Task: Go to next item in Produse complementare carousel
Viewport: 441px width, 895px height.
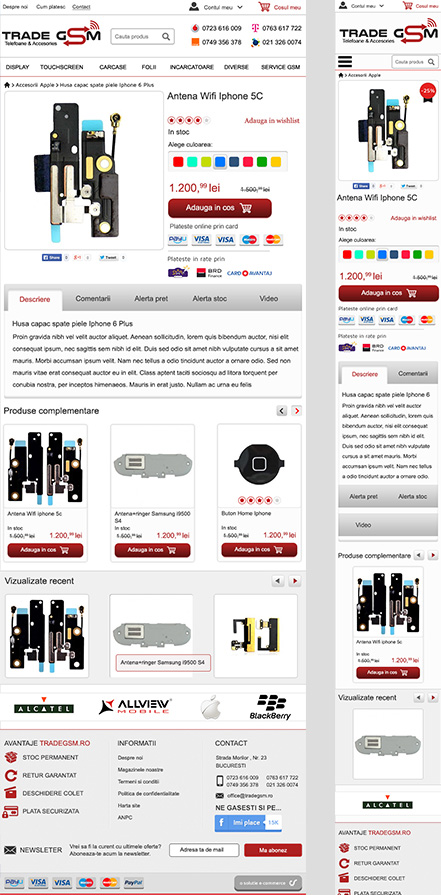Action: point(297,410)
